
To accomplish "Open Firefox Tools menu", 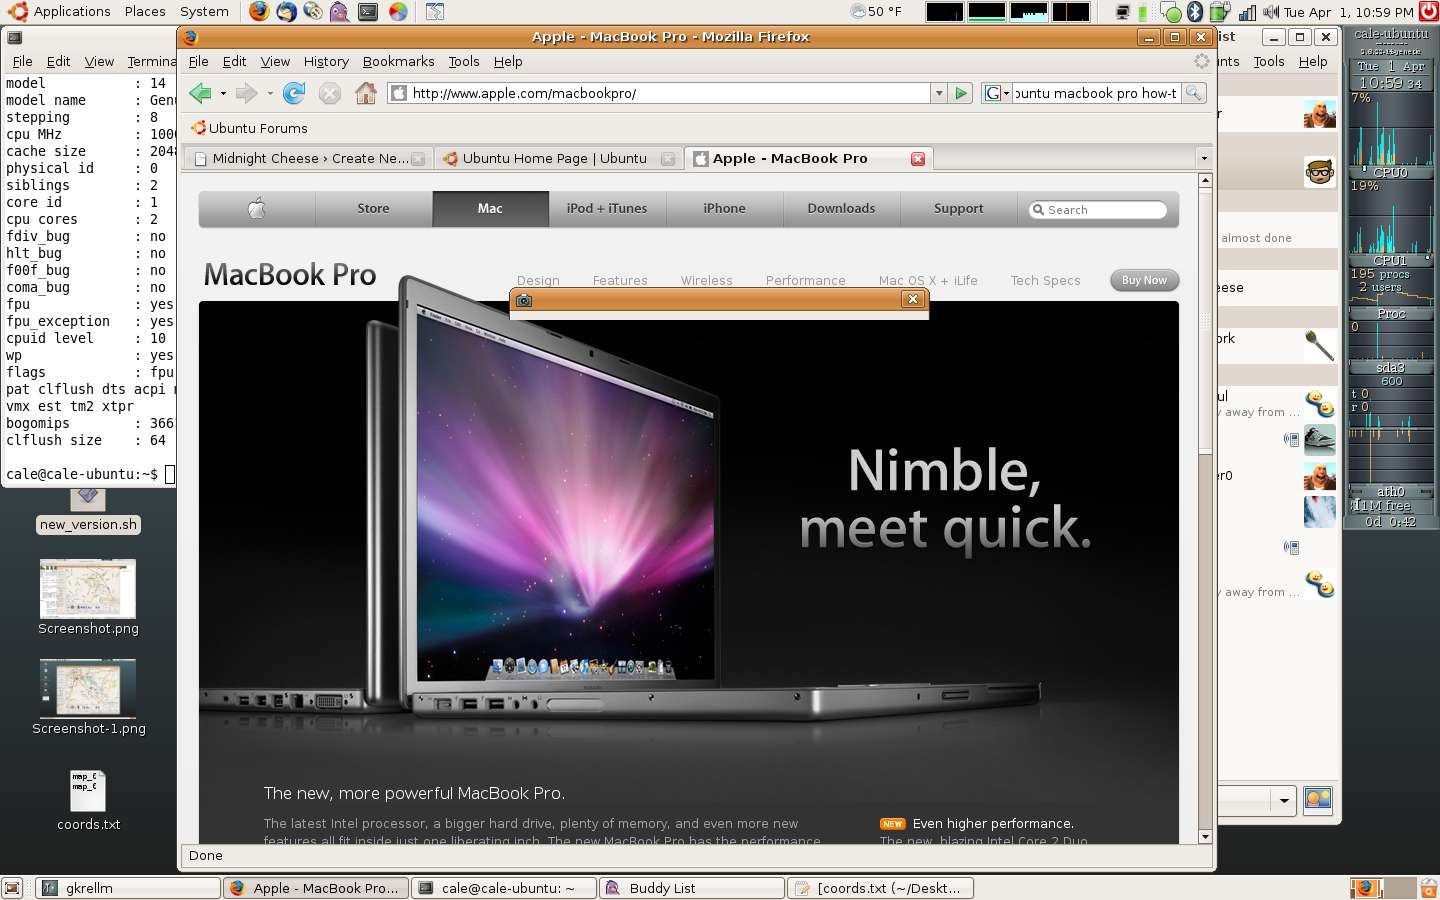I will 464,61.
